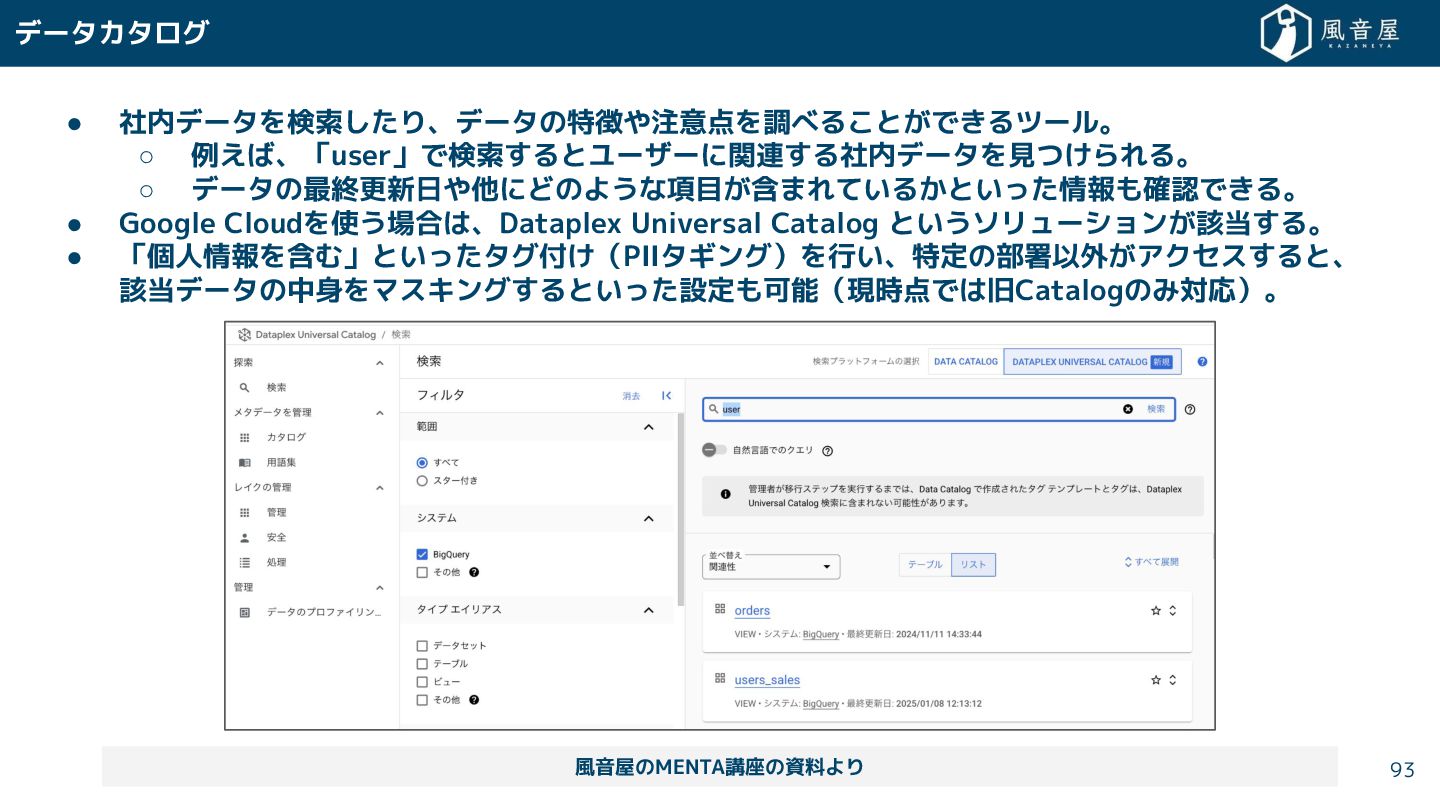Collapse the 管理 sidebar section header

point(379,587)
